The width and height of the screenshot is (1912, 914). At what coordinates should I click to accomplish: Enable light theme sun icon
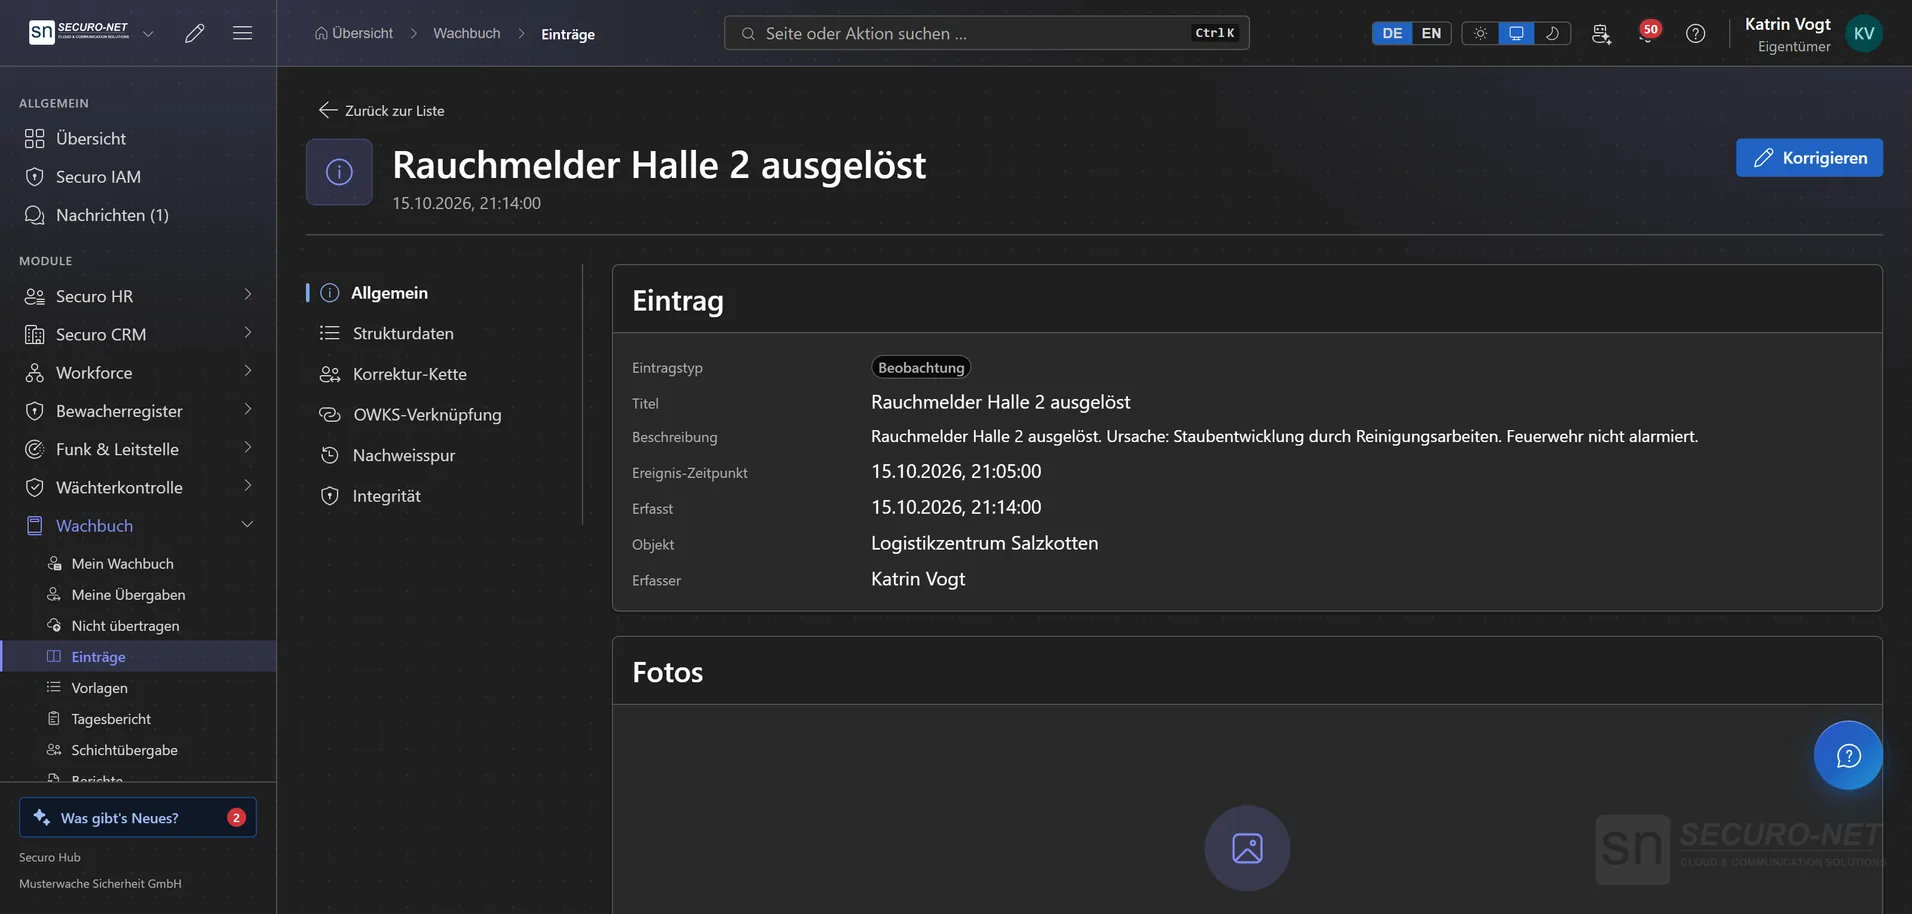[1480, 33]
